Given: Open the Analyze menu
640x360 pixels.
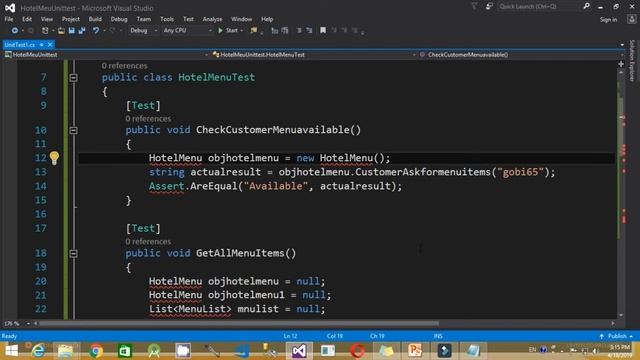Looking at the screenshot, I should [212, 19].
